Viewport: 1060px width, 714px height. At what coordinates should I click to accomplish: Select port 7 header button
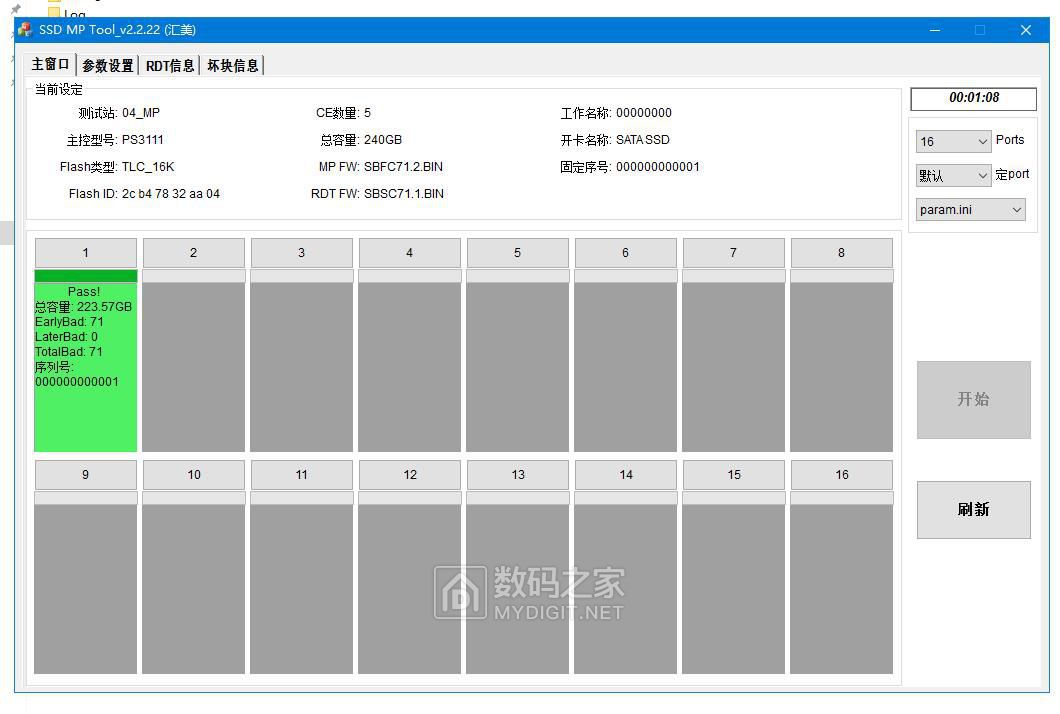coord(733,253)
